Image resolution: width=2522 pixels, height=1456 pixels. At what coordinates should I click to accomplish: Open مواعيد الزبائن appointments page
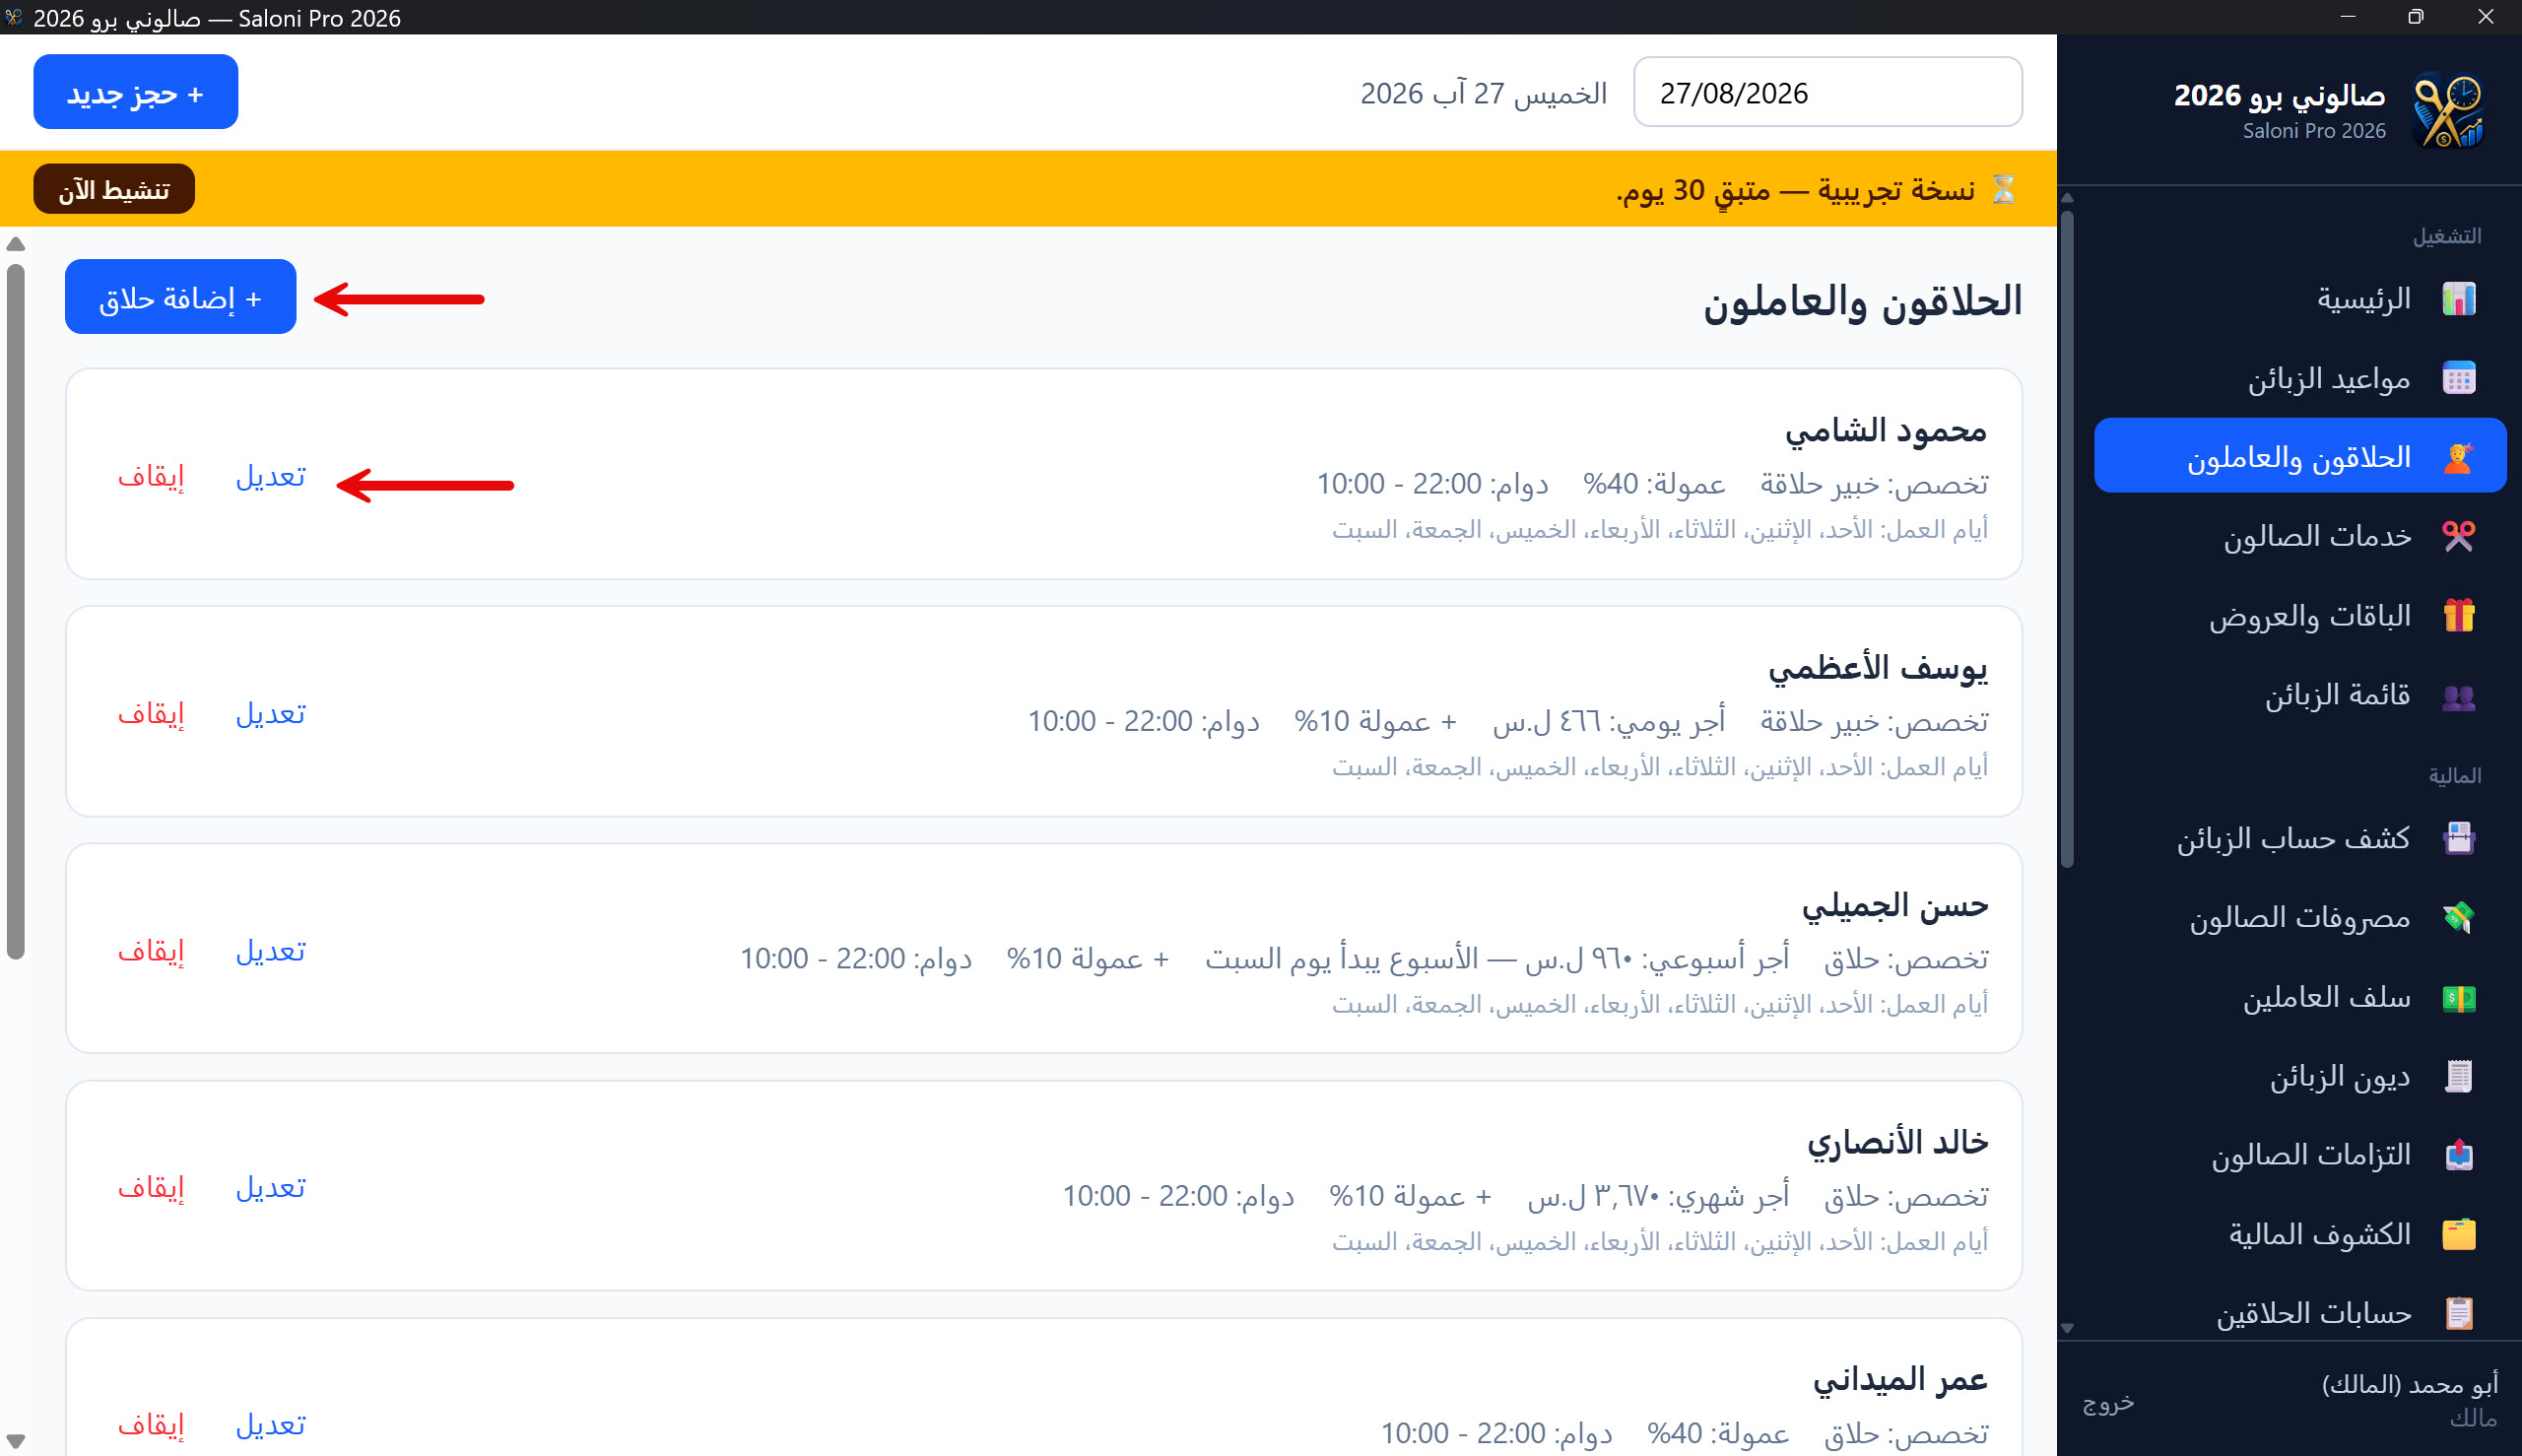point(2300,378)
